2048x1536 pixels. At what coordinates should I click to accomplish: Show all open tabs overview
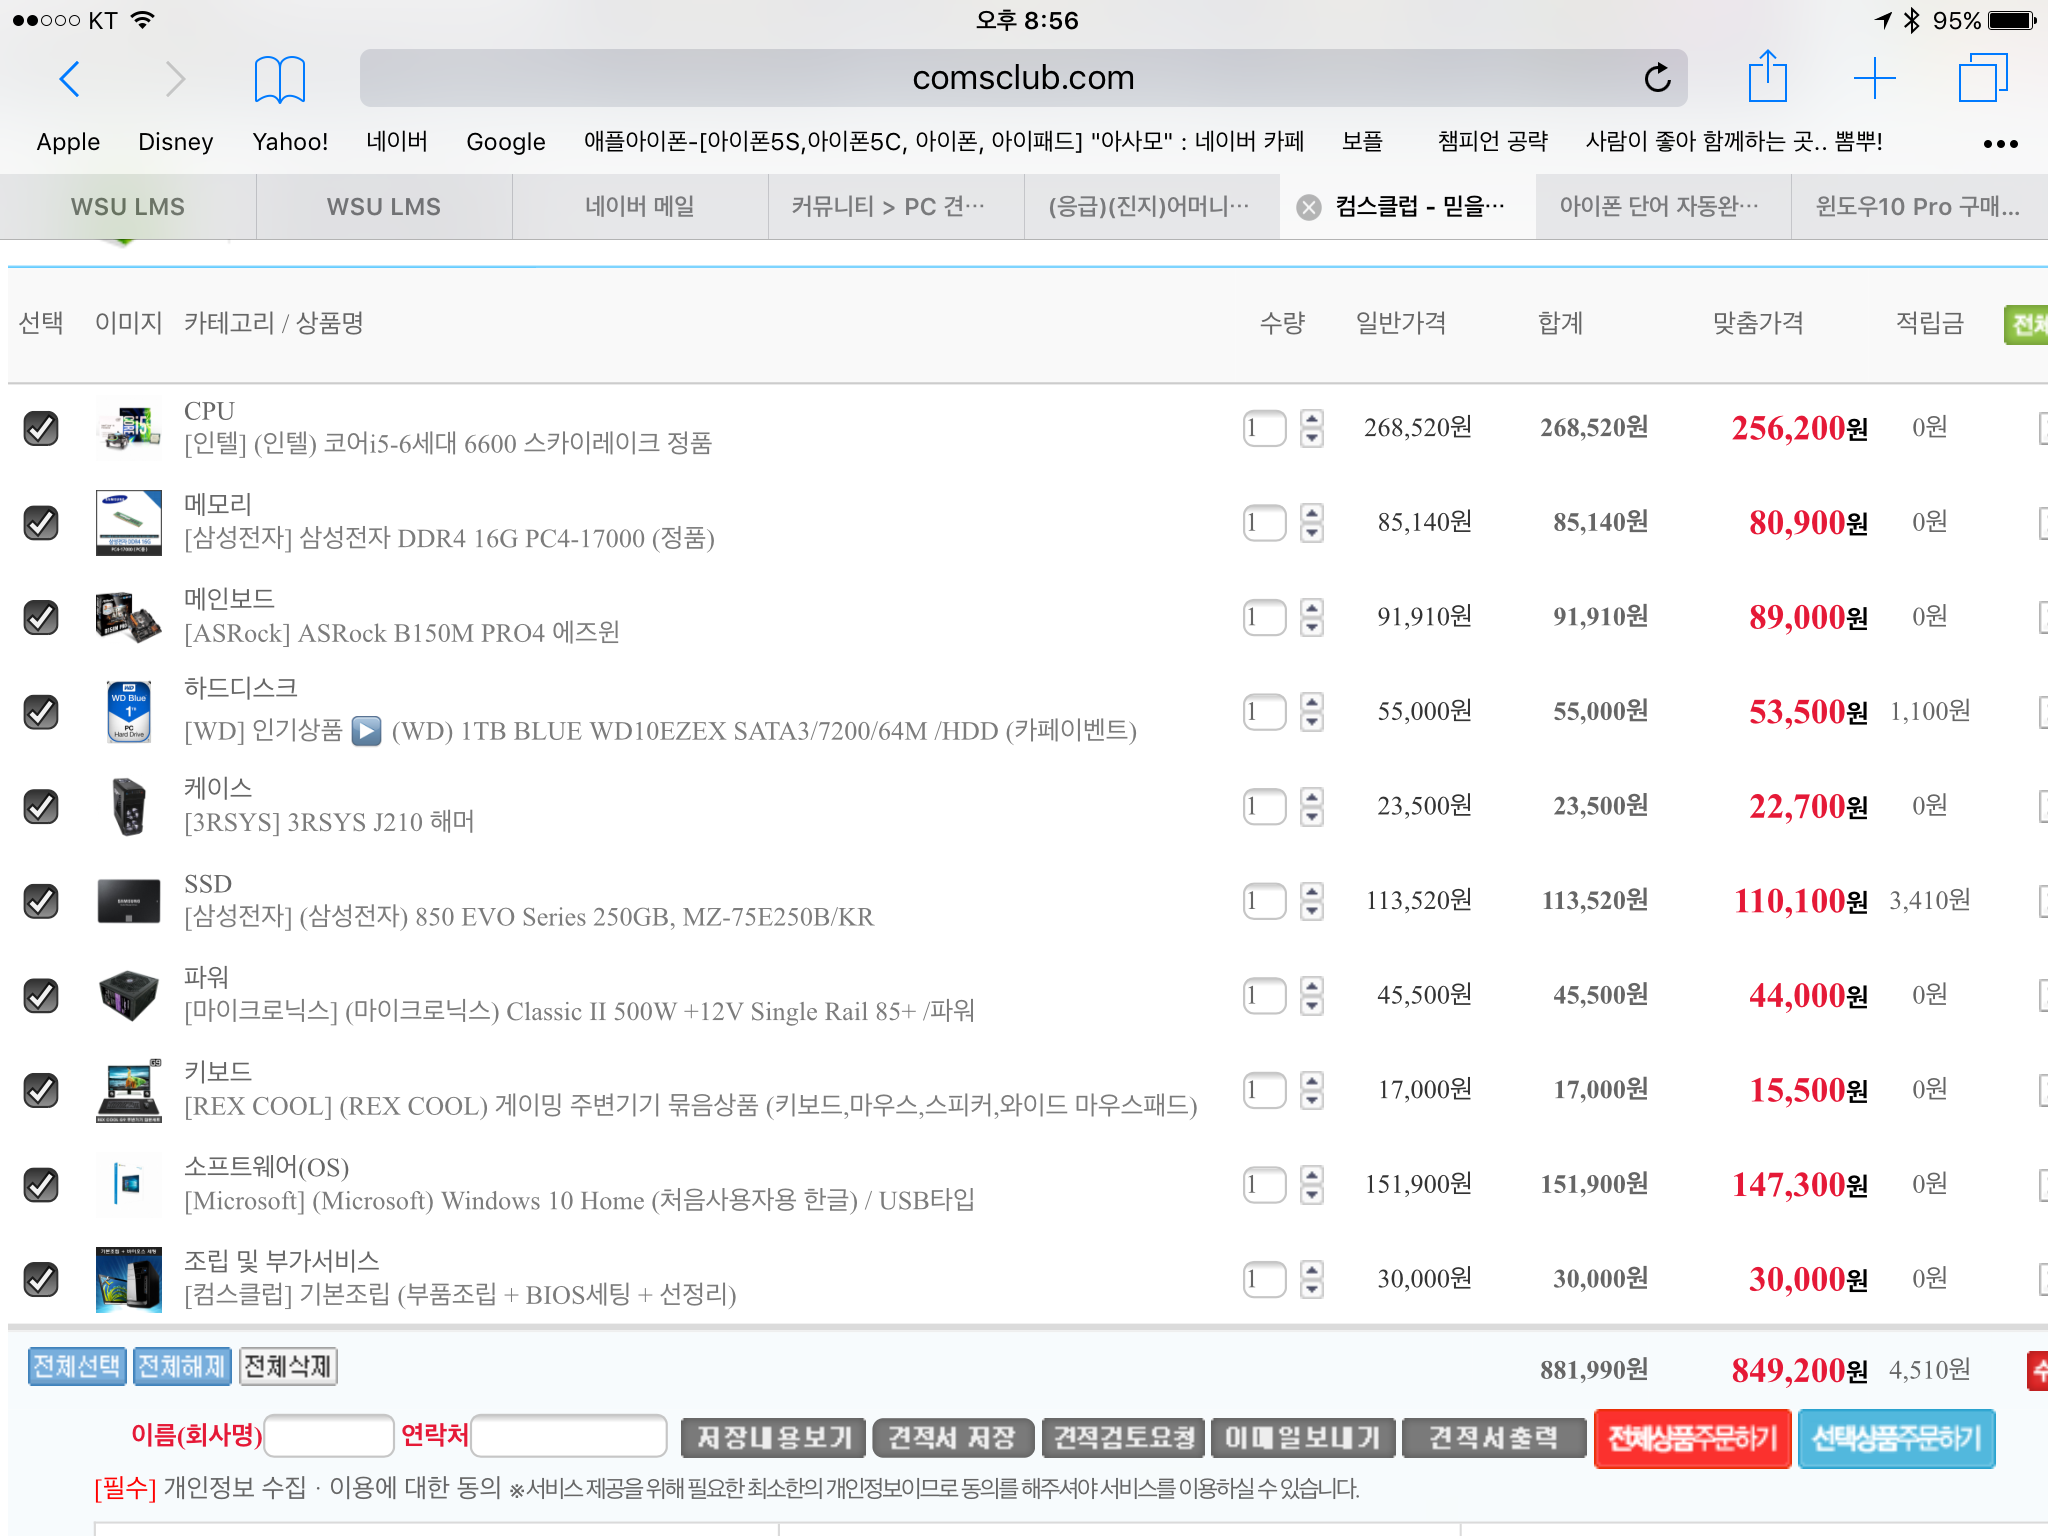coord(1982,78)
